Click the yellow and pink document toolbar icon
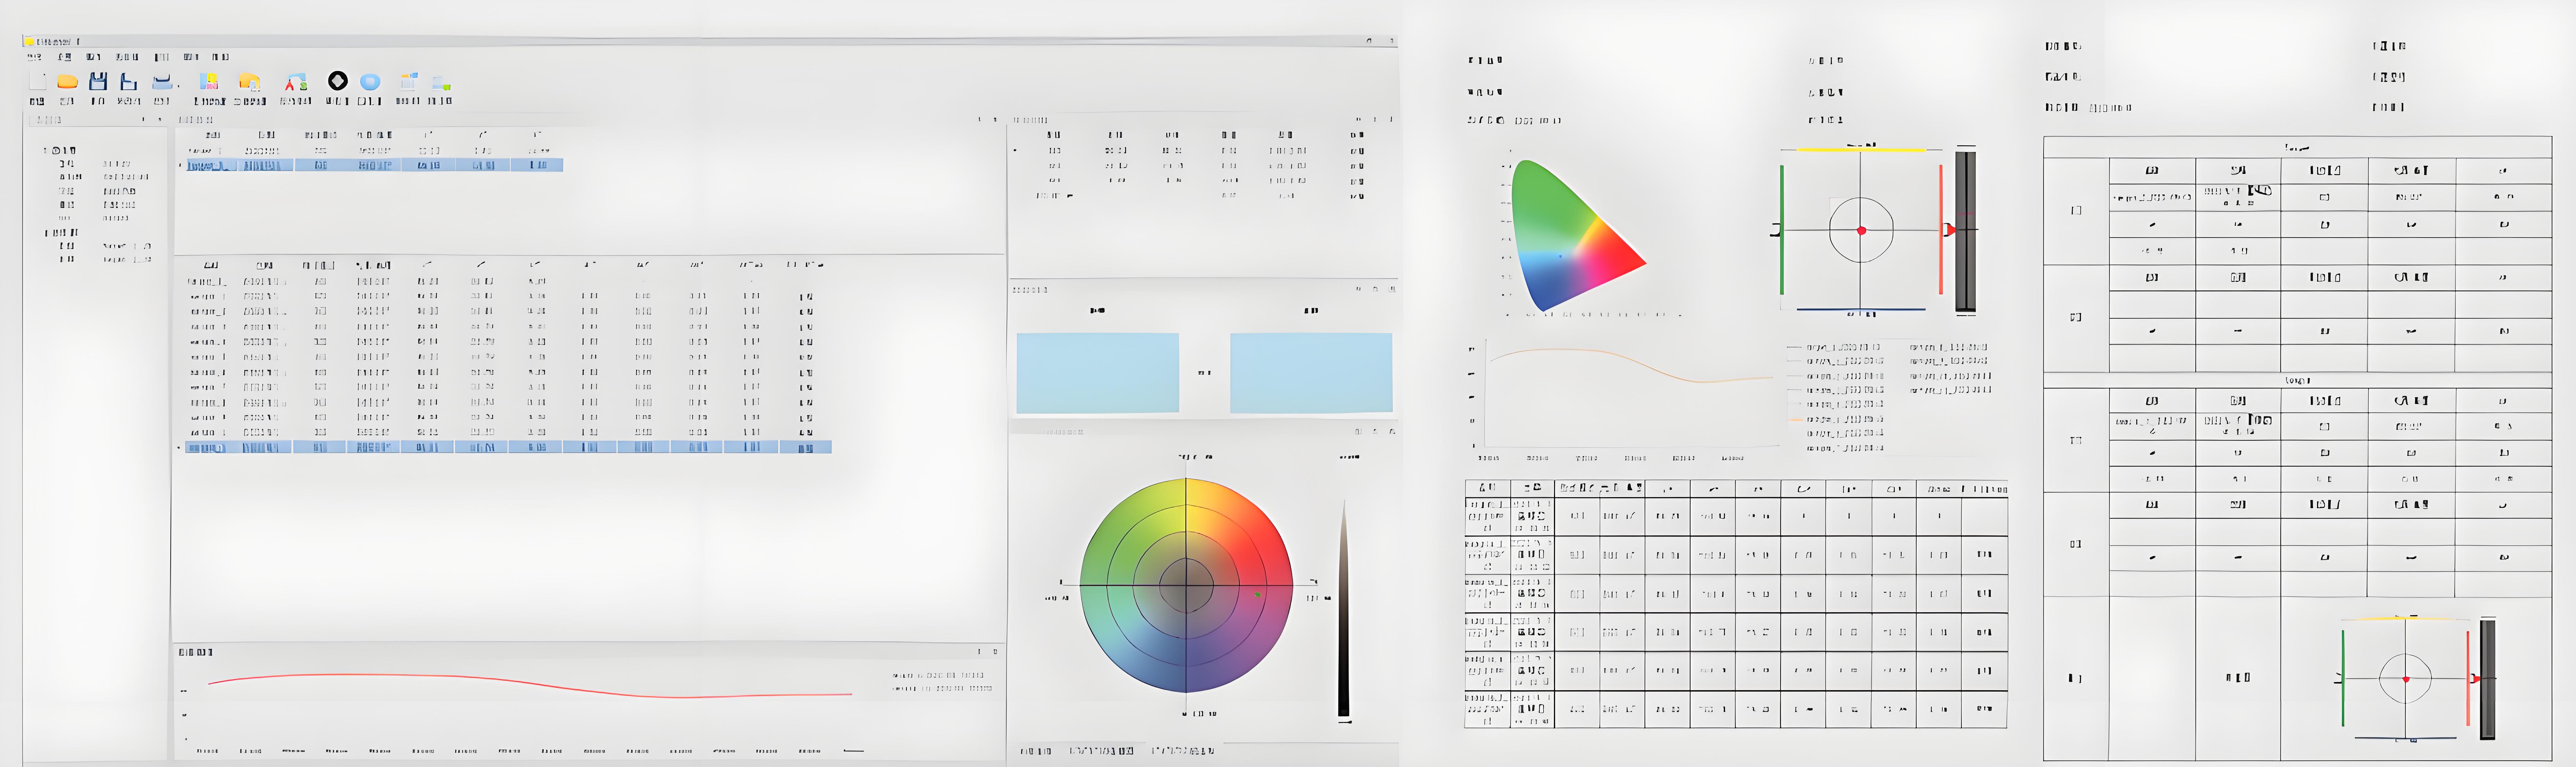The image size is (2576, 767). pos(209,82)
